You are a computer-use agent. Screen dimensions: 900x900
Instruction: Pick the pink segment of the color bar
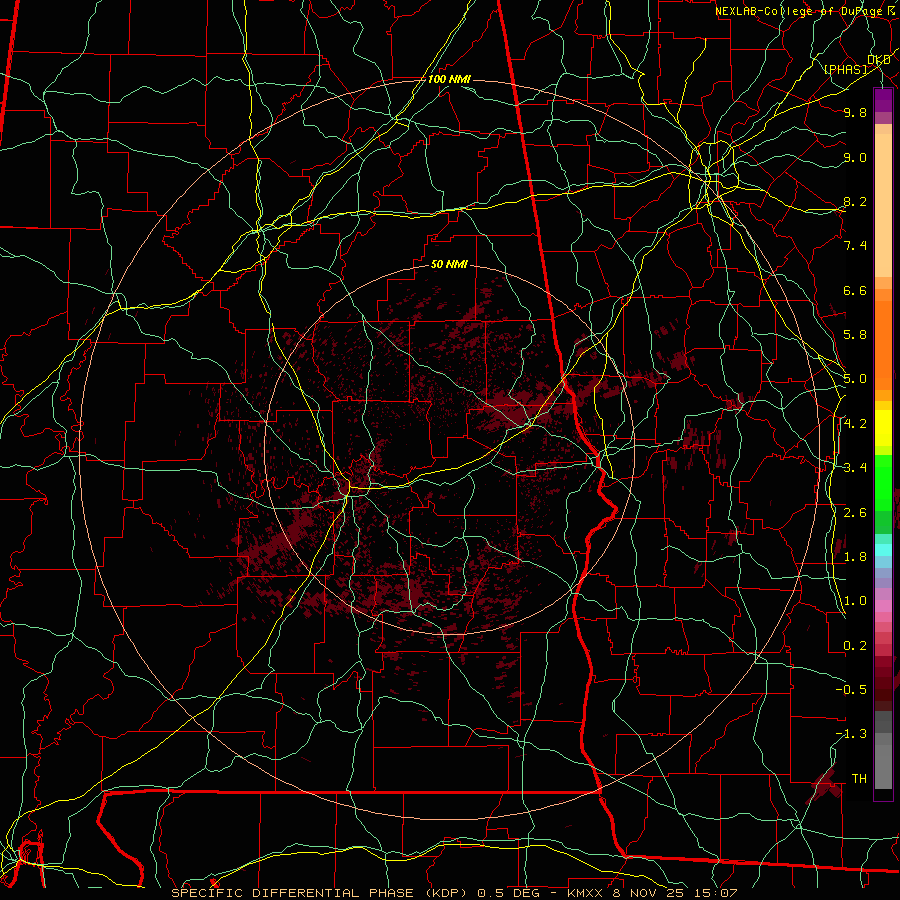(883, 606)
